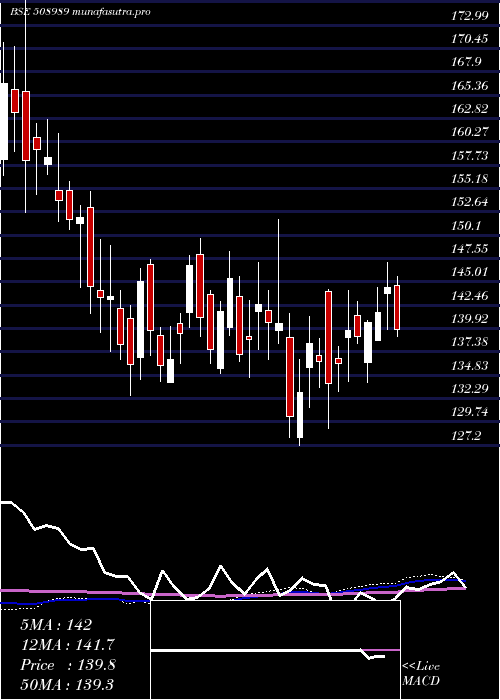Click the 5MA : 142 readout

(x=56, y=625)
